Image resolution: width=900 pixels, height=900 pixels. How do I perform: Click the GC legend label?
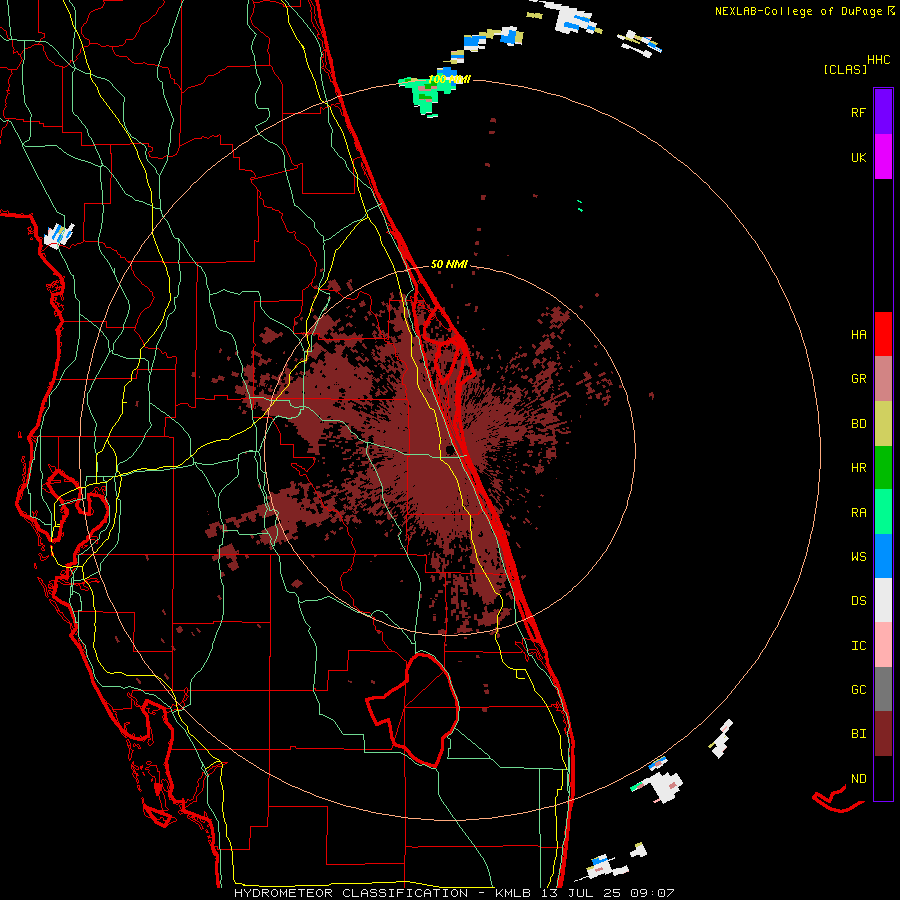click(x=858, y=690)
